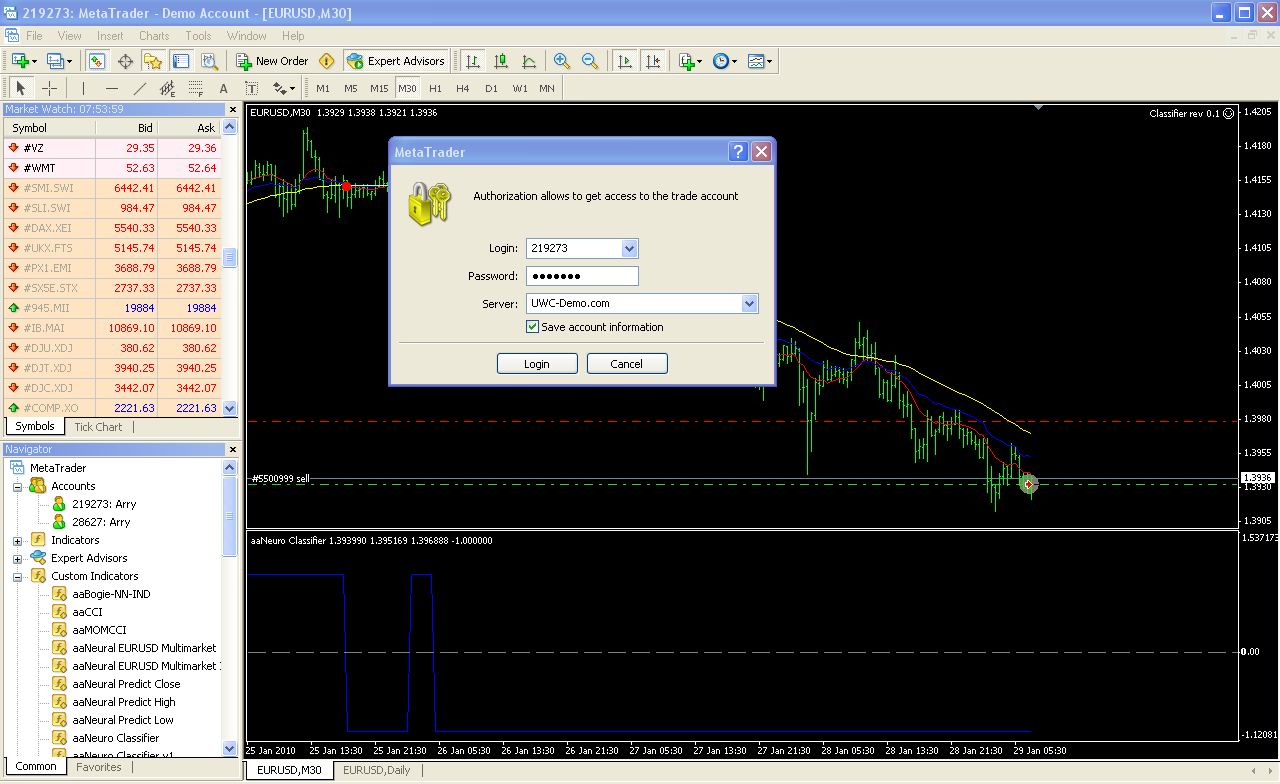Viewport: 1280px width, 784px height.
Task: Switch to Navigator Favorites tab
Action: pyautogui.click(x=99, y=767)
